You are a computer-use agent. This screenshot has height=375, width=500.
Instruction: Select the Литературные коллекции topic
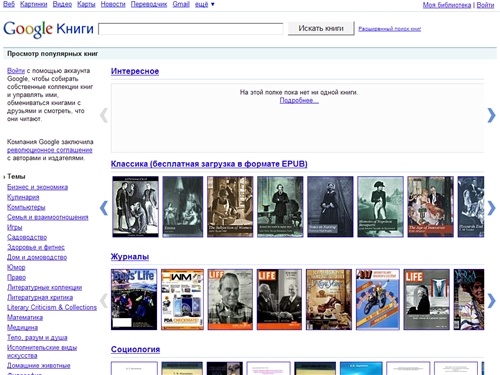44,287
